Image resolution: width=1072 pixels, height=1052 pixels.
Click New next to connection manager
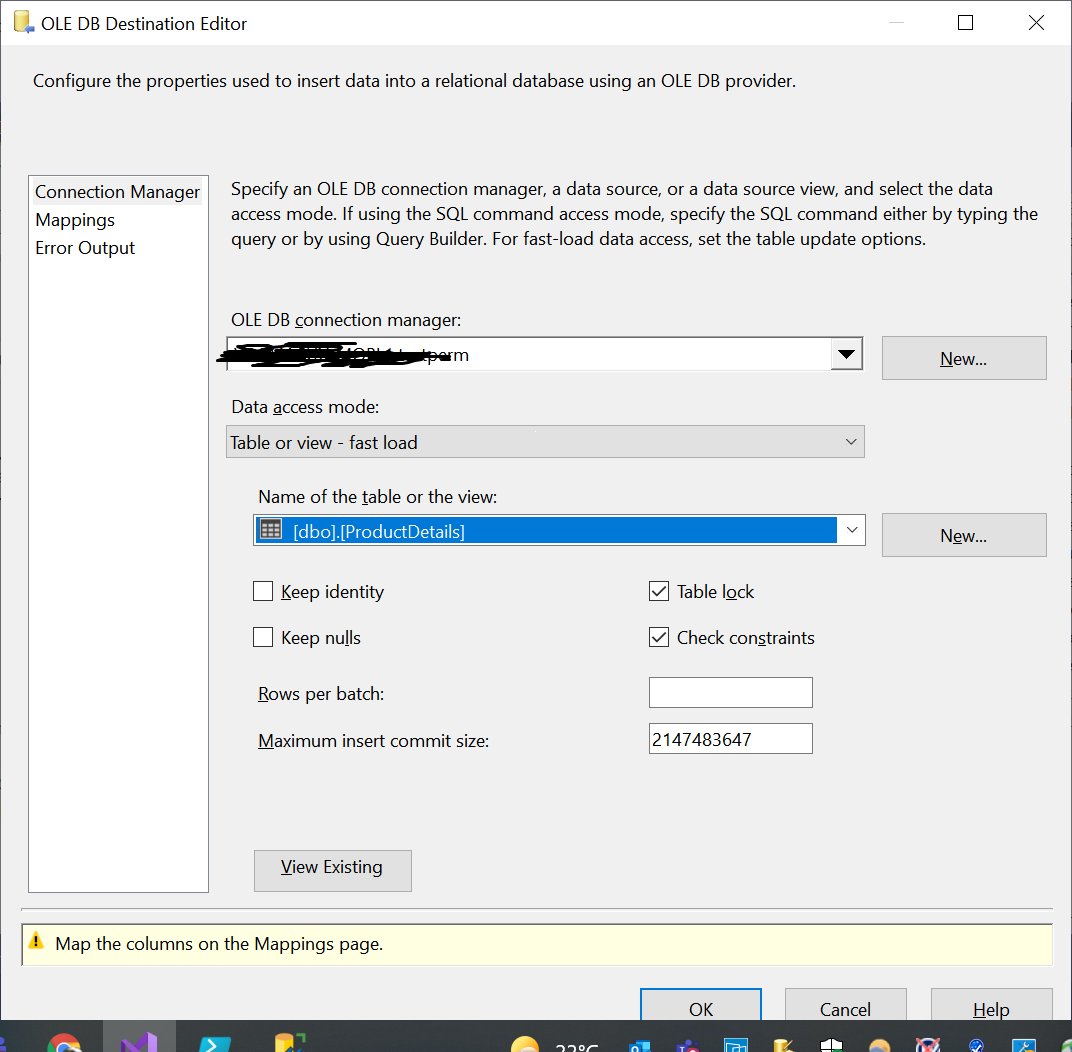click(964, 358)
